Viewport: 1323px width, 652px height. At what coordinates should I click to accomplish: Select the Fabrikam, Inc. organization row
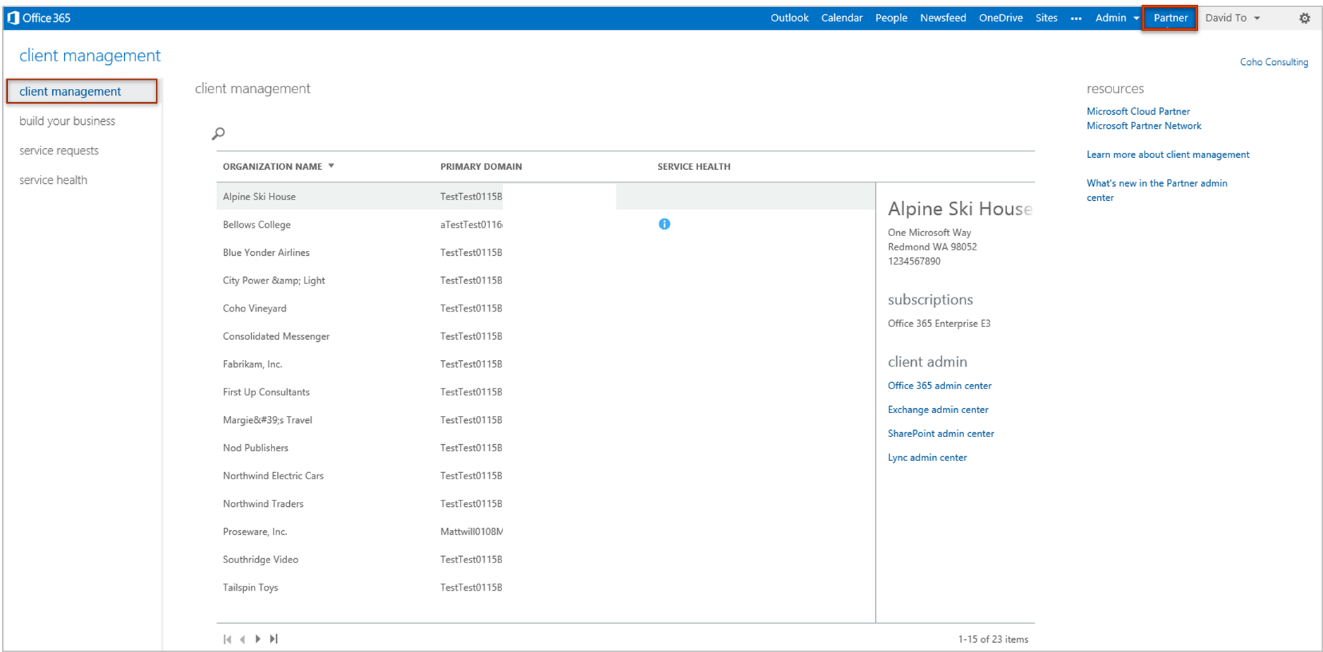click(252, 364)
